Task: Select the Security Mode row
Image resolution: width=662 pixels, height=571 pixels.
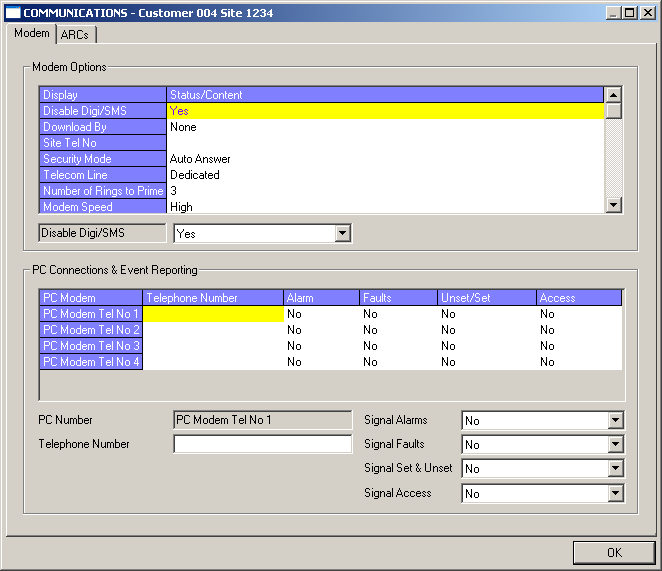Action: coord(102,159)
